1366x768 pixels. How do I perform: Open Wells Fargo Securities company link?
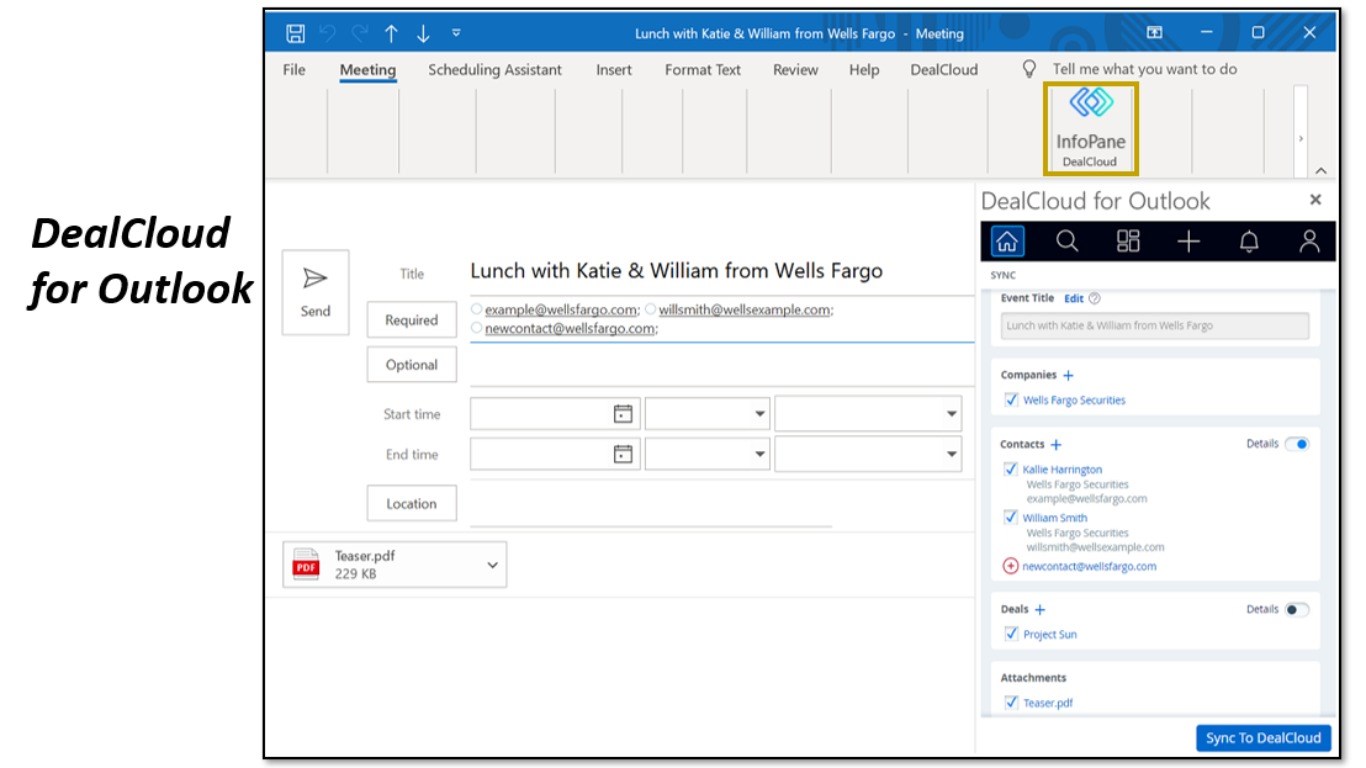pos(1074,400)
